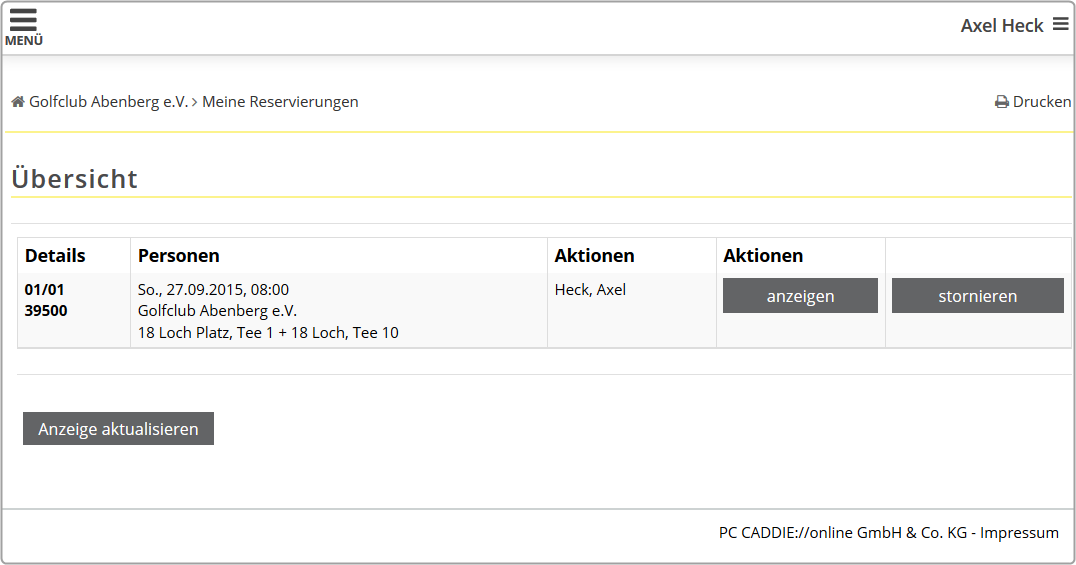The image size is (1076, 565).
Task: Refresh via Anzeige aktualisieren button
Action: point(118,429)
